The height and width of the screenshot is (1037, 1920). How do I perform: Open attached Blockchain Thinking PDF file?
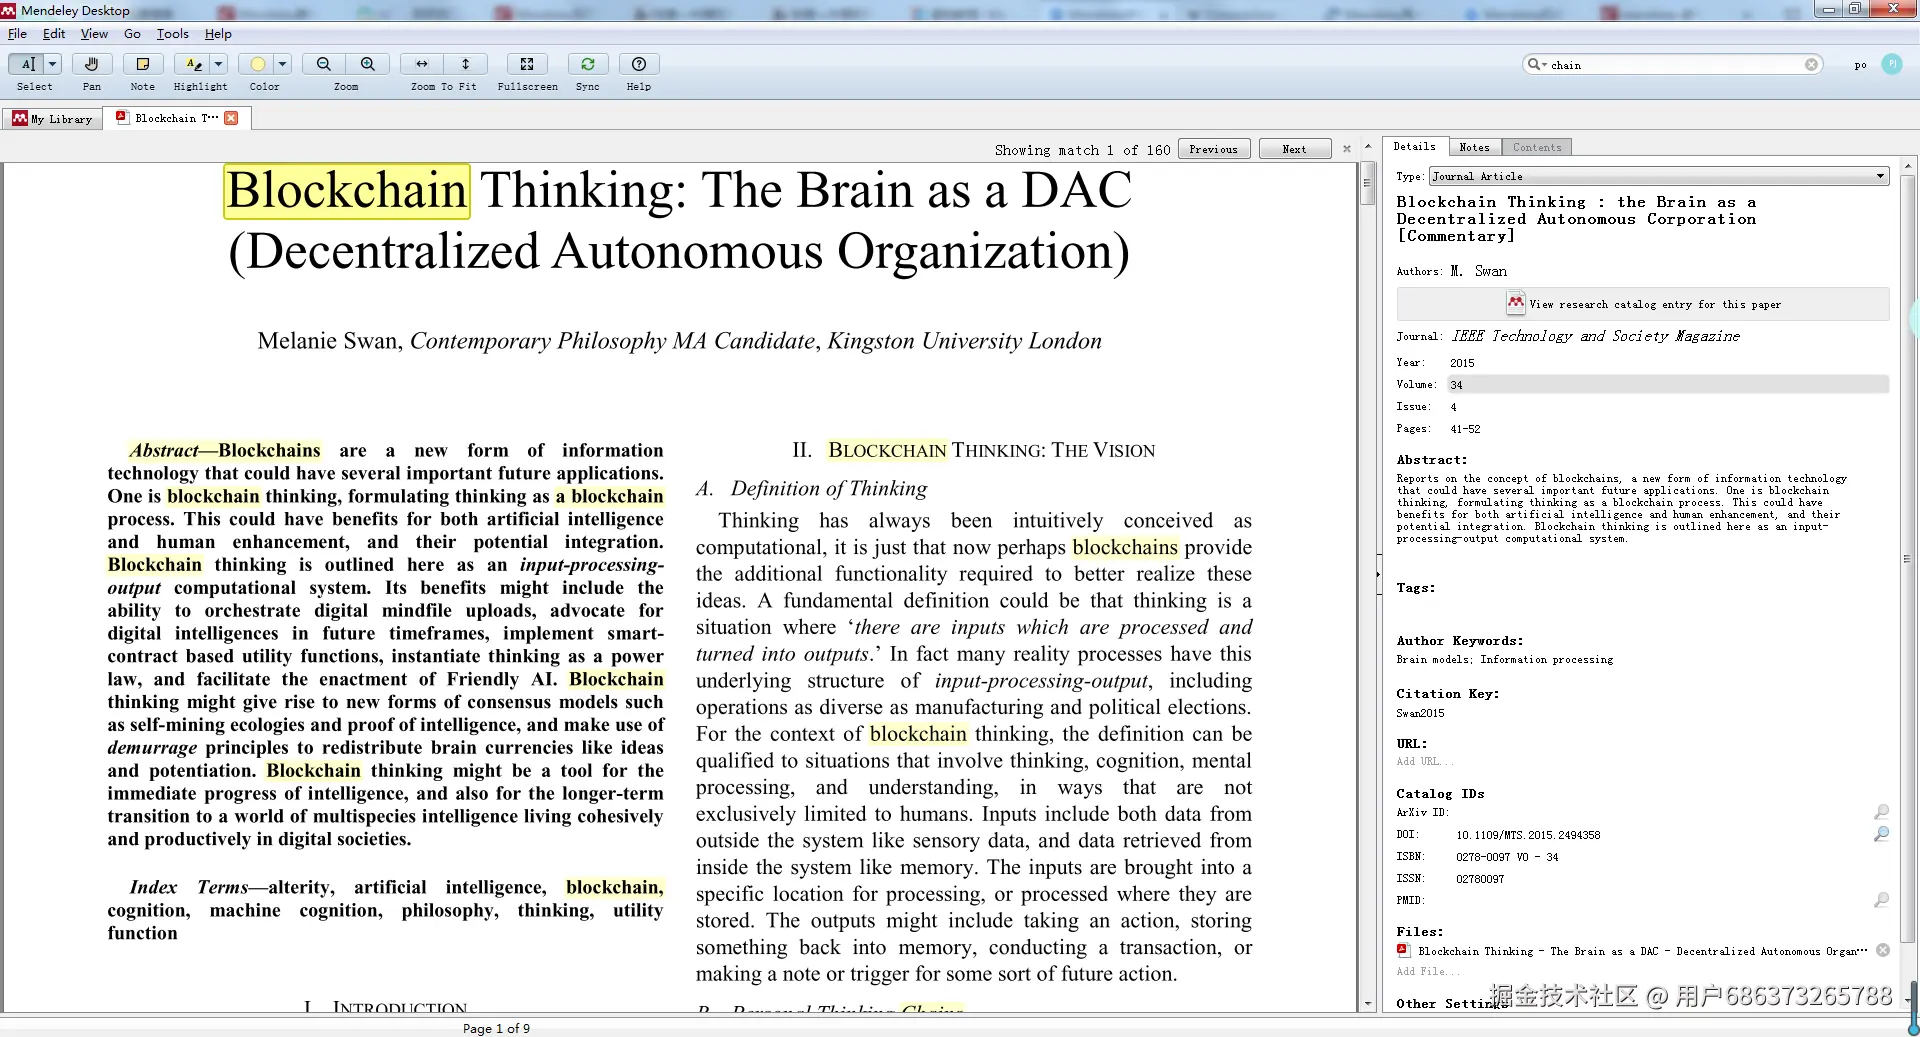(x=1642, y=951)
